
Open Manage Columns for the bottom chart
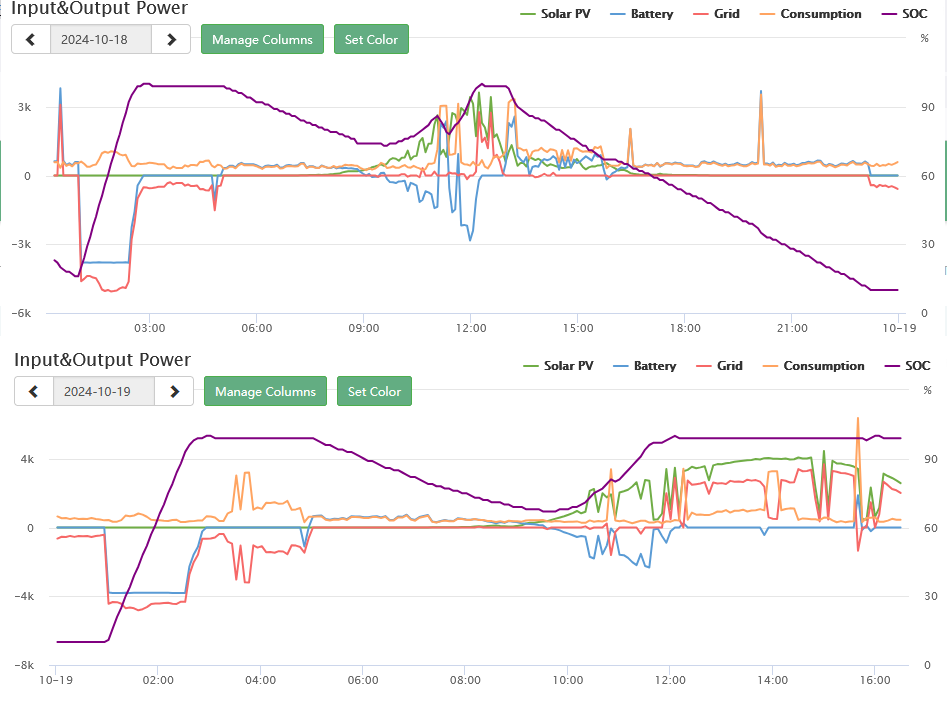click(x=265, y=392)
